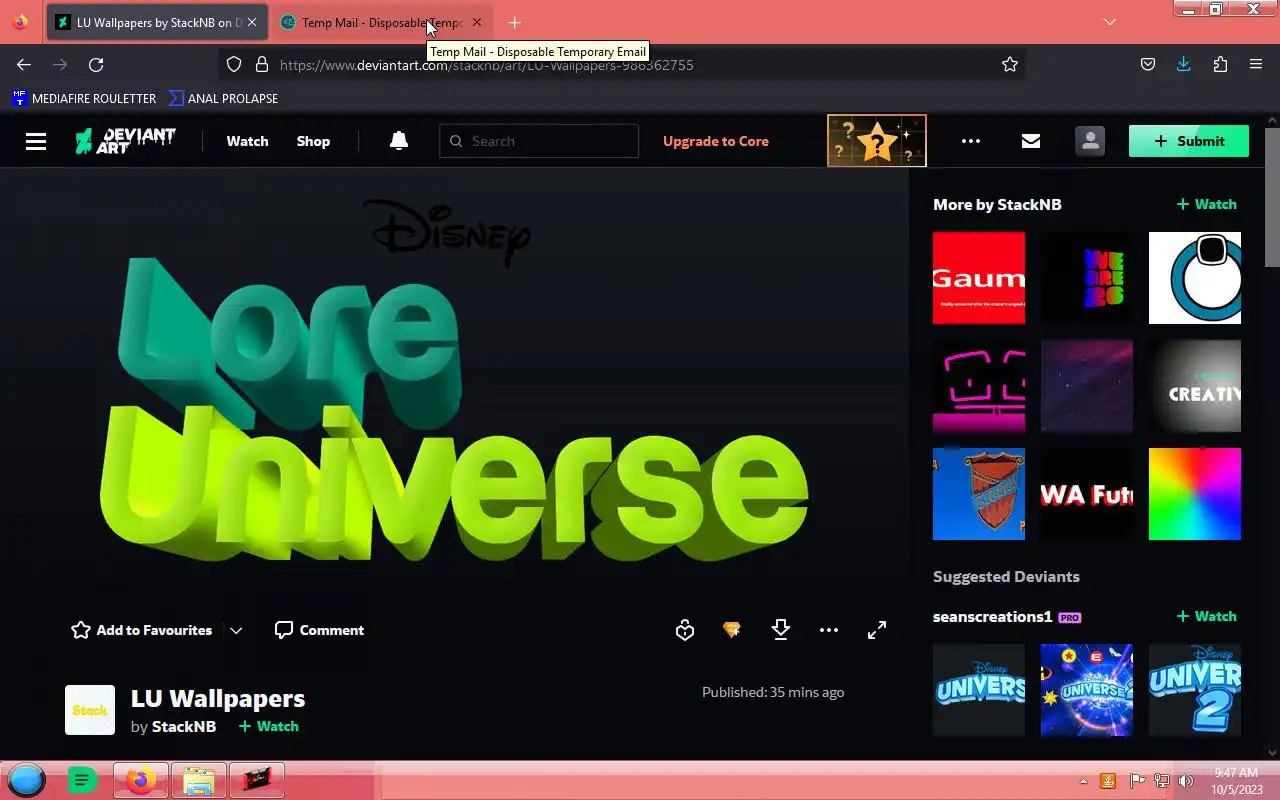1280x800 pixels.
Task: Watch StackNB from the sidebar
Action: coord(1207,204)
